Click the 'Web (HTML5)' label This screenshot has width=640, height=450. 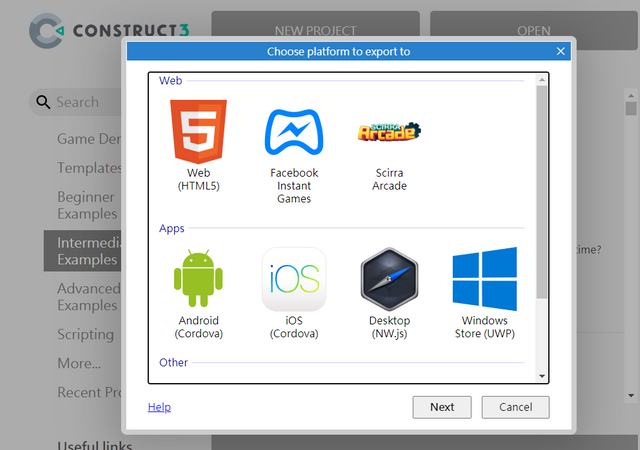[x=198, y=179]
